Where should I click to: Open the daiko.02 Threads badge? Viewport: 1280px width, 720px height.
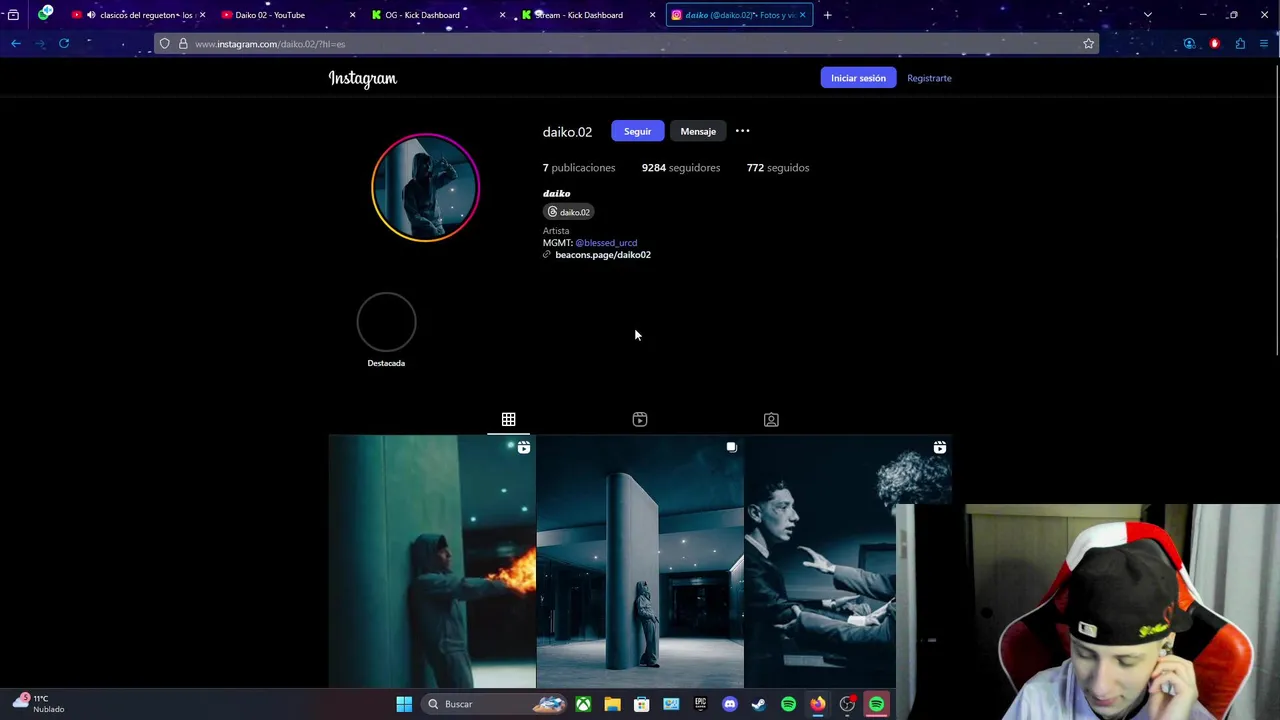tap(569, 212)
